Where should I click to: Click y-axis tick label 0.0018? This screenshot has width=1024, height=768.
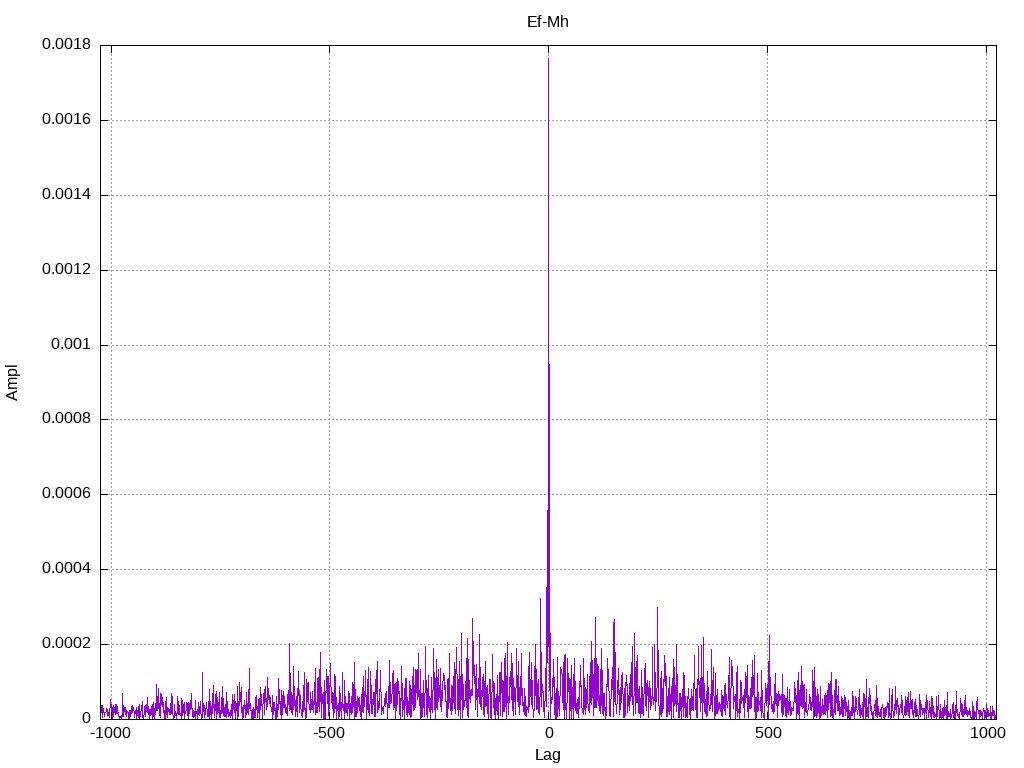[x=67, y=44]
